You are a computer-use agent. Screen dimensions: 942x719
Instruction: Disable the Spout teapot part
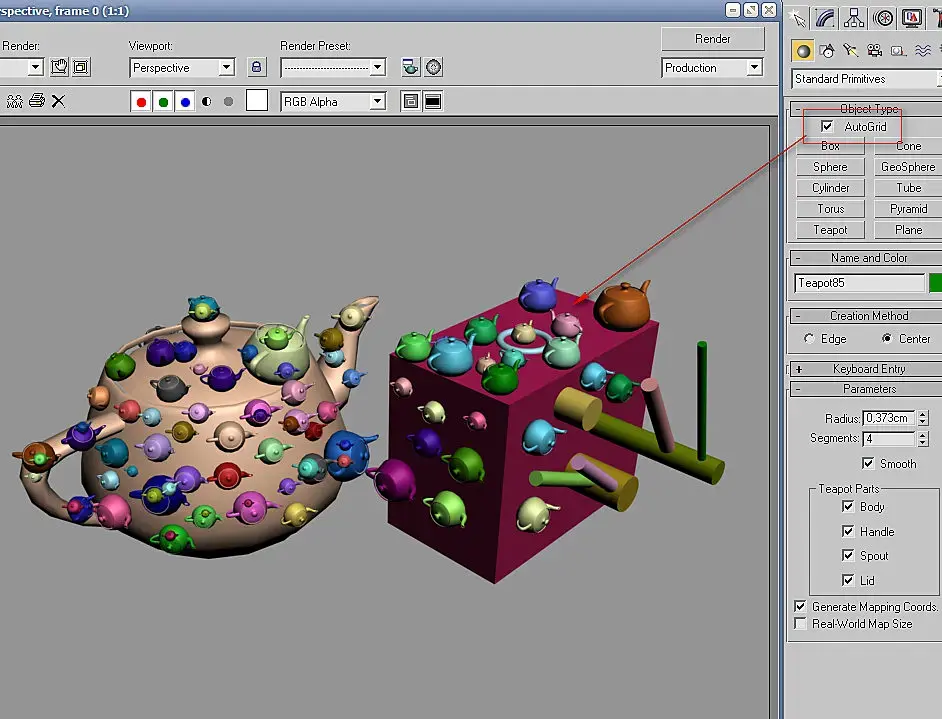[x=848, y=555]
